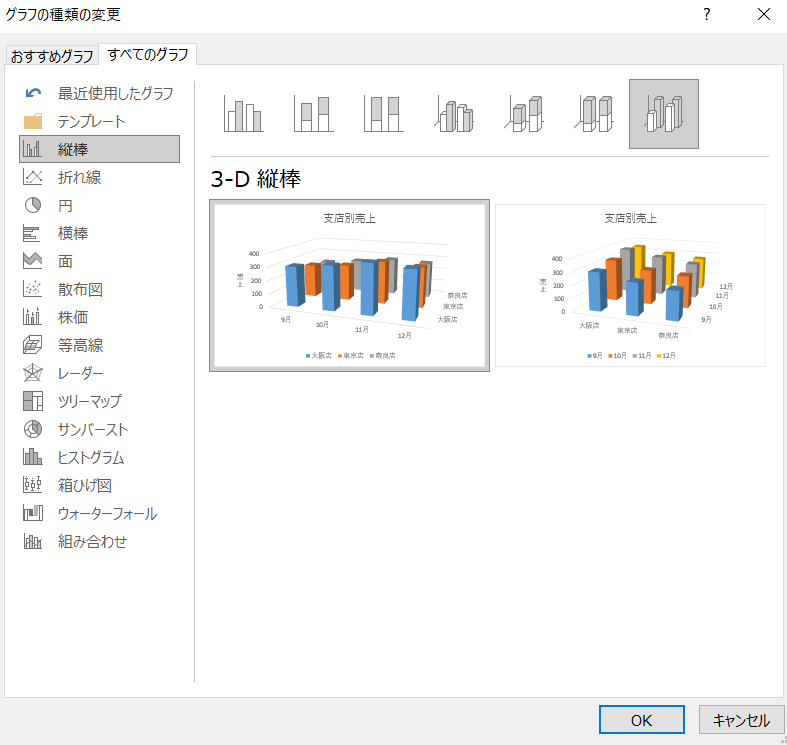Select the 散布図 (scatter) chart category
This screenshot has width=787, height=745.
[x=80, y=289]
